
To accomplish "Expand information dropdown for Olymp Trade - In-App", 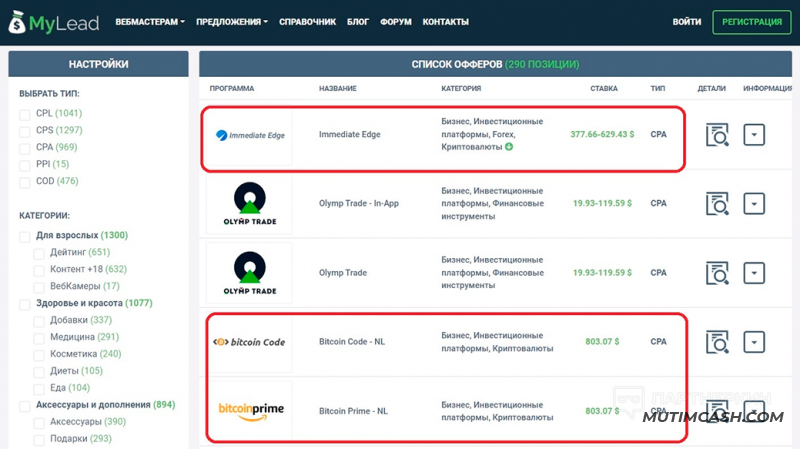I will pos(754,204).
